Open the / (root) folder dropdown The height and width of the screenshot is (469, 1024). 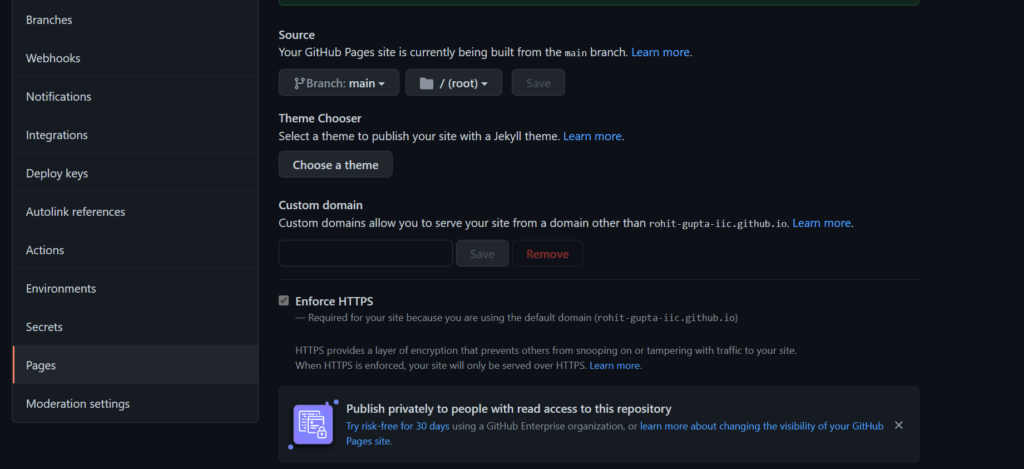click(x=454, y=83)
